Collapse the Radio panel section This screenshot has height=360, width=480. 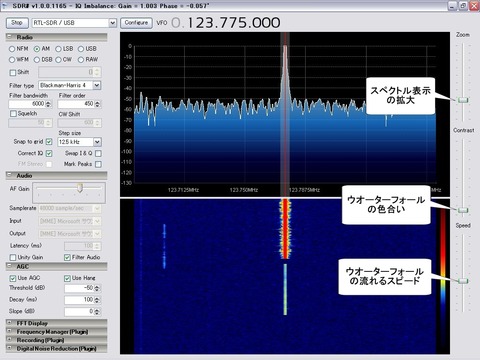[10, 37]
